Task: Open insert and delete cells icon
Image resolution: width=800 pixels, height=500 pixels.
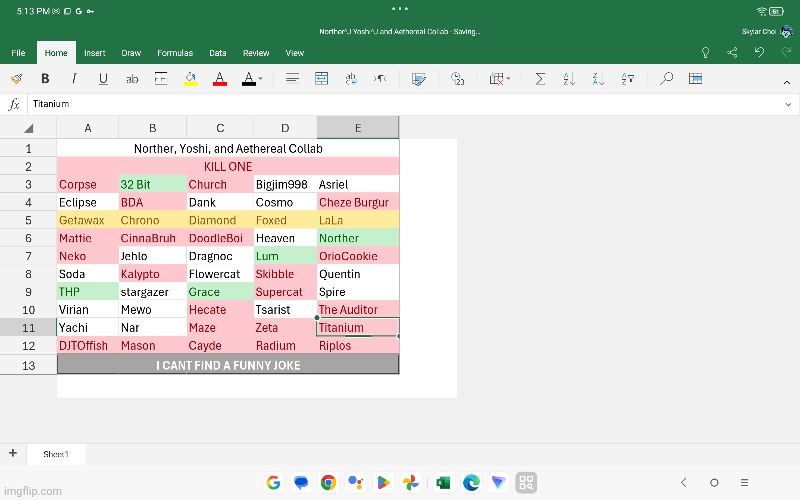Action: 496,79
